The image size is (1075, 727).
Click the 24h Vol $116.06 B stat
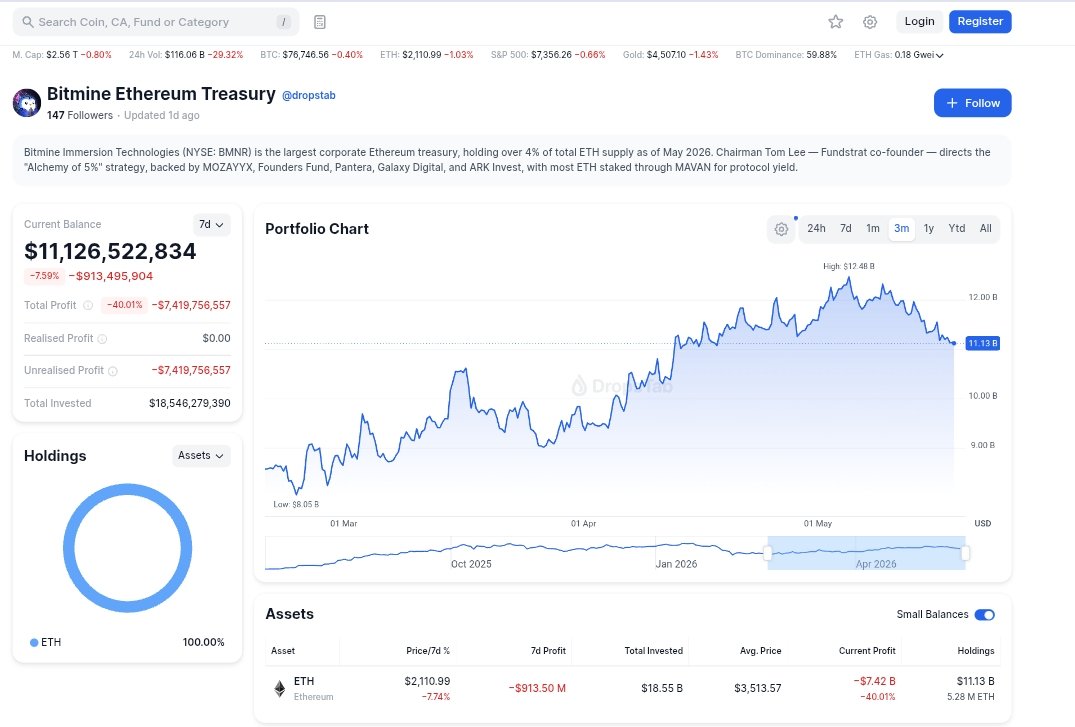click(186, 55)
